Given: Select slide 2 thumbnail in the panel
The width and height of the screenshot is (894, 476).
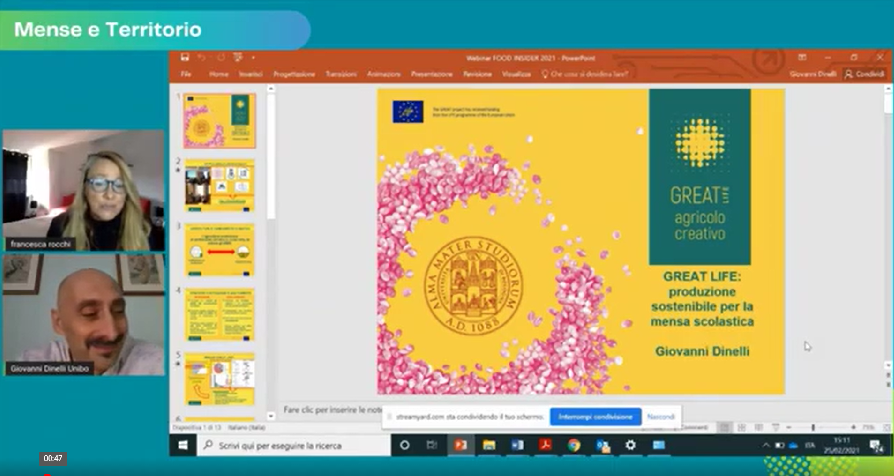Looking at the screenshot, I should click(x=220, y=185).
